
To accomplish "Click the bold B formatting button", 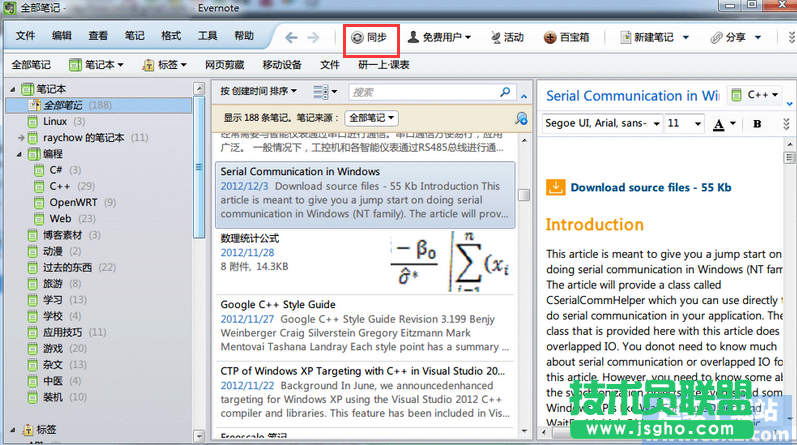I will (x=757, y=124).
